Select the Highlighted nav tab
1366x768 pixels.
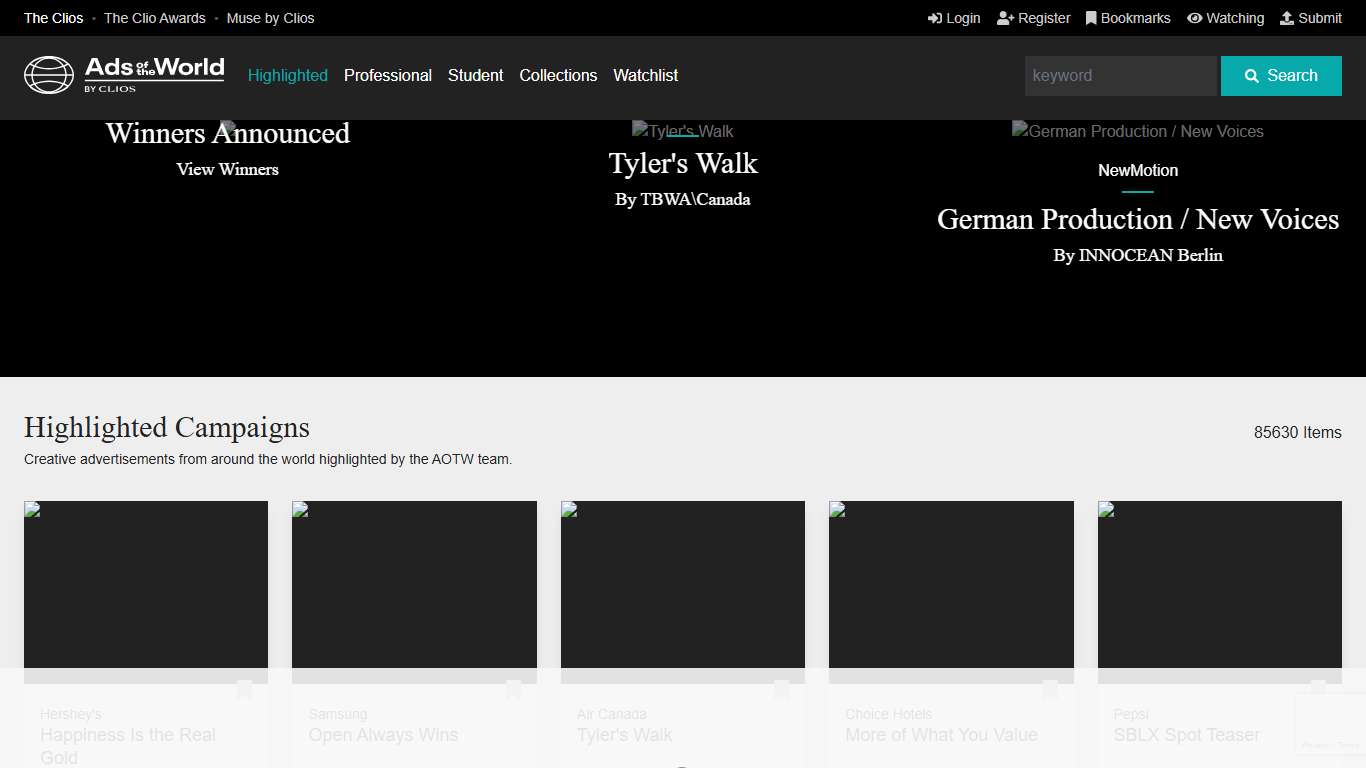point(287,76)
